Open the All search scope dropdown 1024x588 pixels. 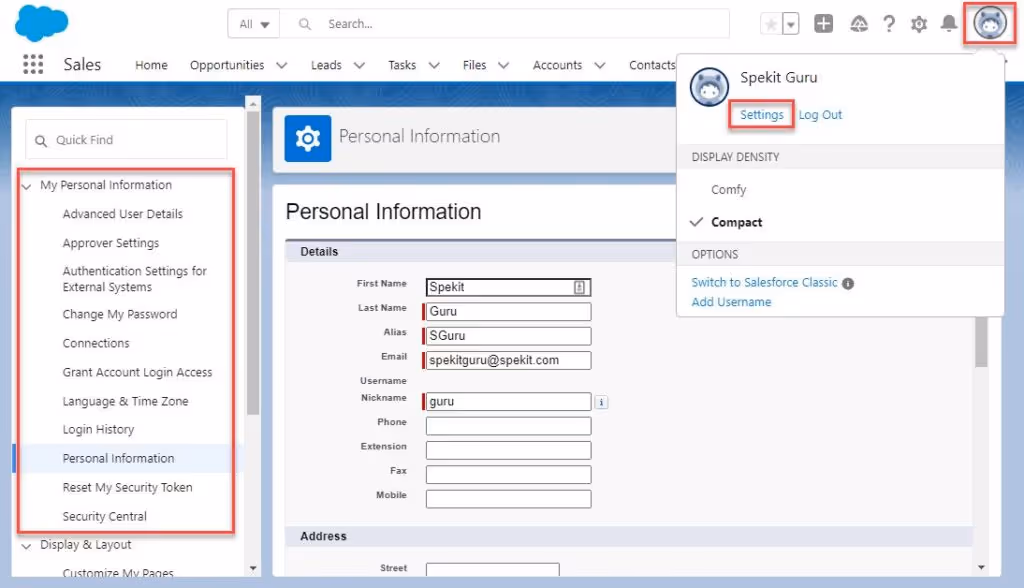pos(254,24)
